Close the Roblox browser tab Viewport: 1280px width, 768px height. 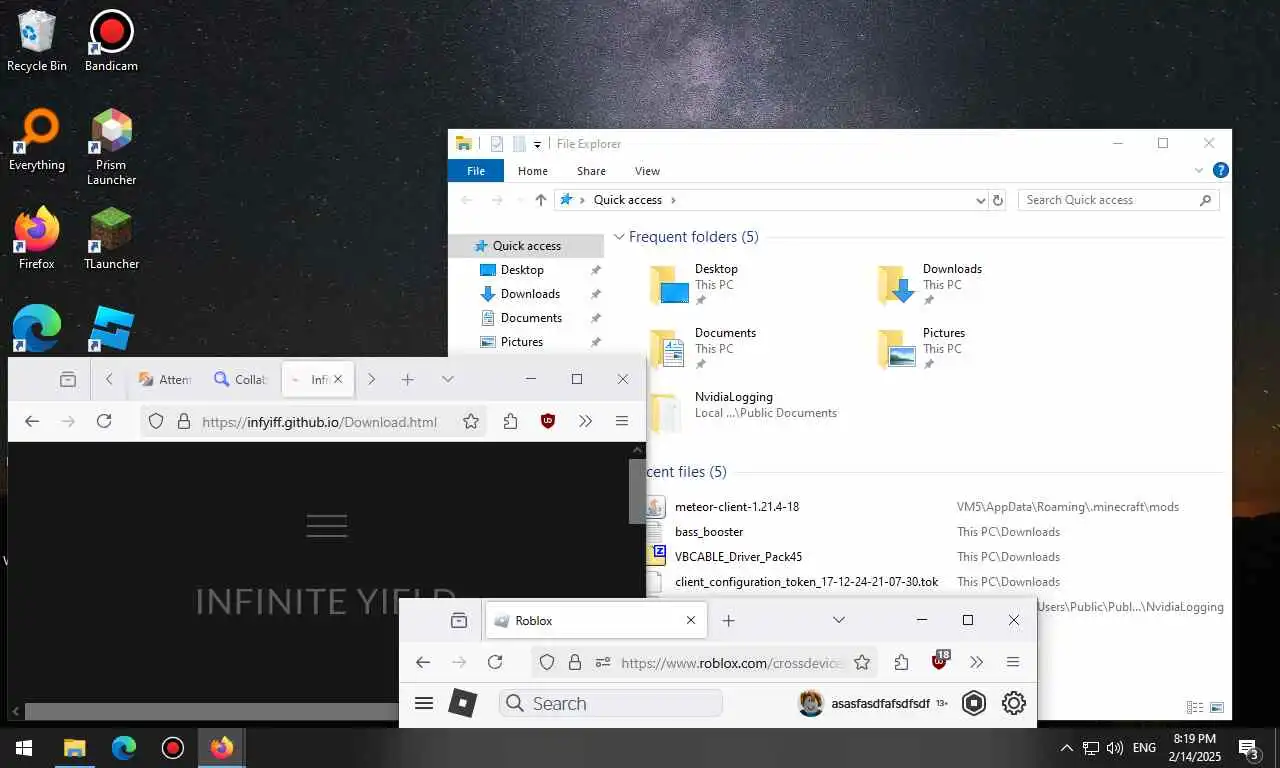690,620
